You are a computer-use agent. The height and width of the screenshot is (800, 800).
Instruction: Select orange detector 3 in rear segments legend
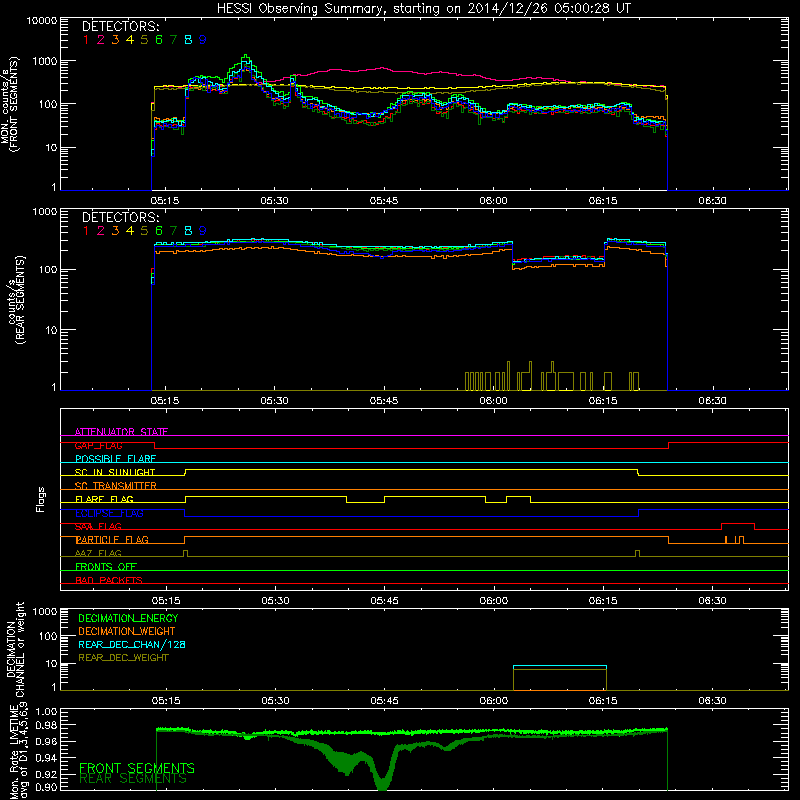pos(115,231)
